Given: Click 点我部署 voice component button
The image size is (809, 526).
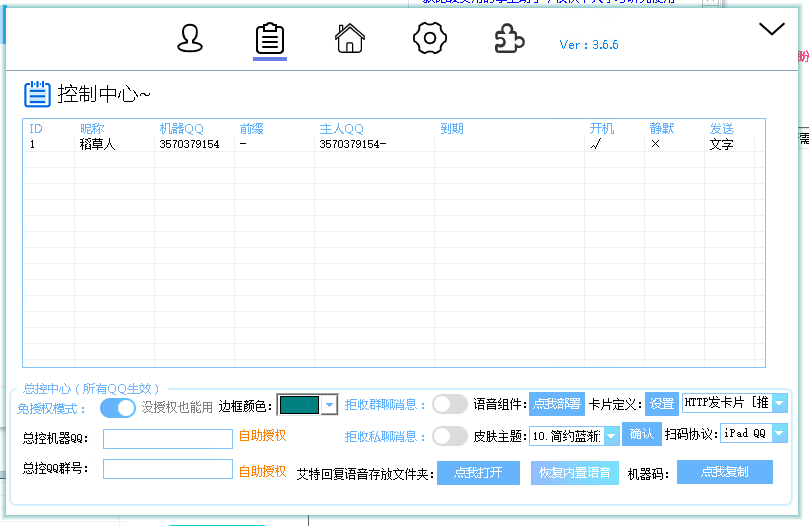Looking at the screenshot, I should [x=557, y=404].
